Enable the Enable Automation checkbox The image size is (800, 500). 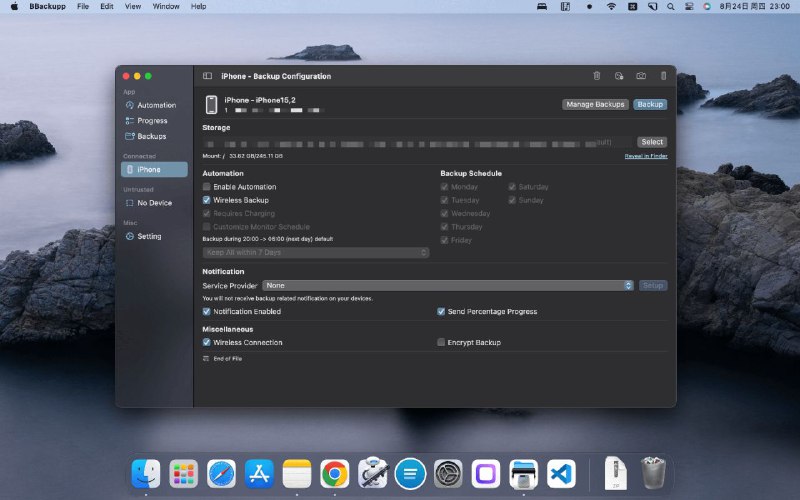pos(207,187)
